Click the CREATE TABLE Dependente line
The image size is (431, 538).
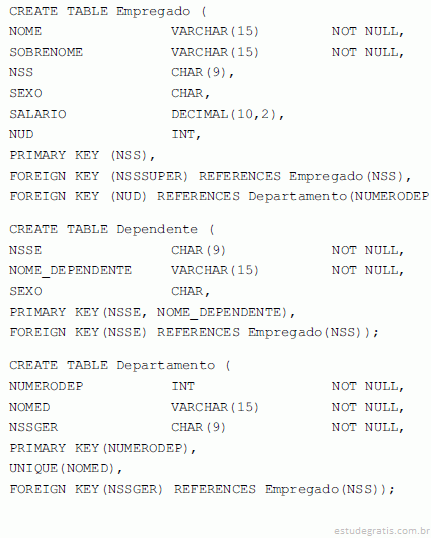(x=112, y=229)
